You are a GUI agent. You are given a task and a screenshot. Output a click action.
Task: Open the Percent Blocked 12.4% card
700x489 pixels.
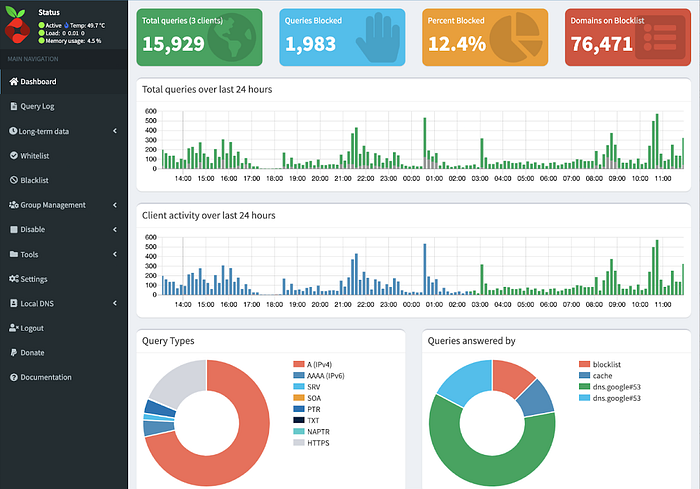click(485, 37)
